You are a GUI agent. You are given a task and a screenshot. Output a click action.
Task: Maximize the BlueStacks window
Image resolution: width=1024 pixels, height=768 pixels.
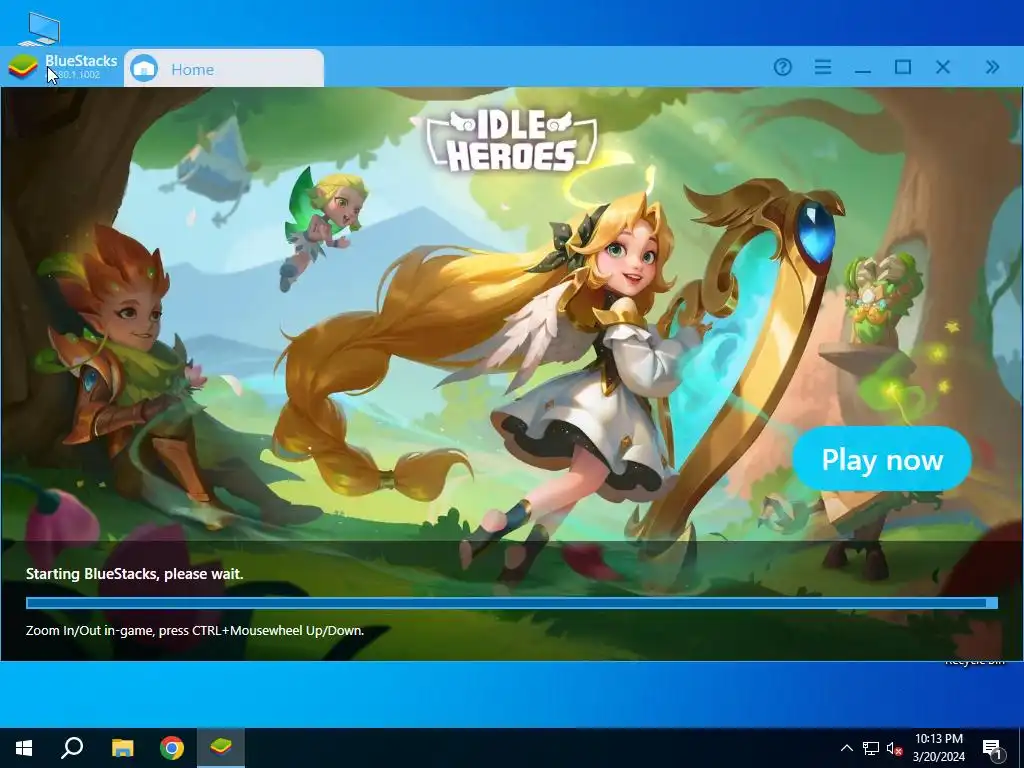903,67
